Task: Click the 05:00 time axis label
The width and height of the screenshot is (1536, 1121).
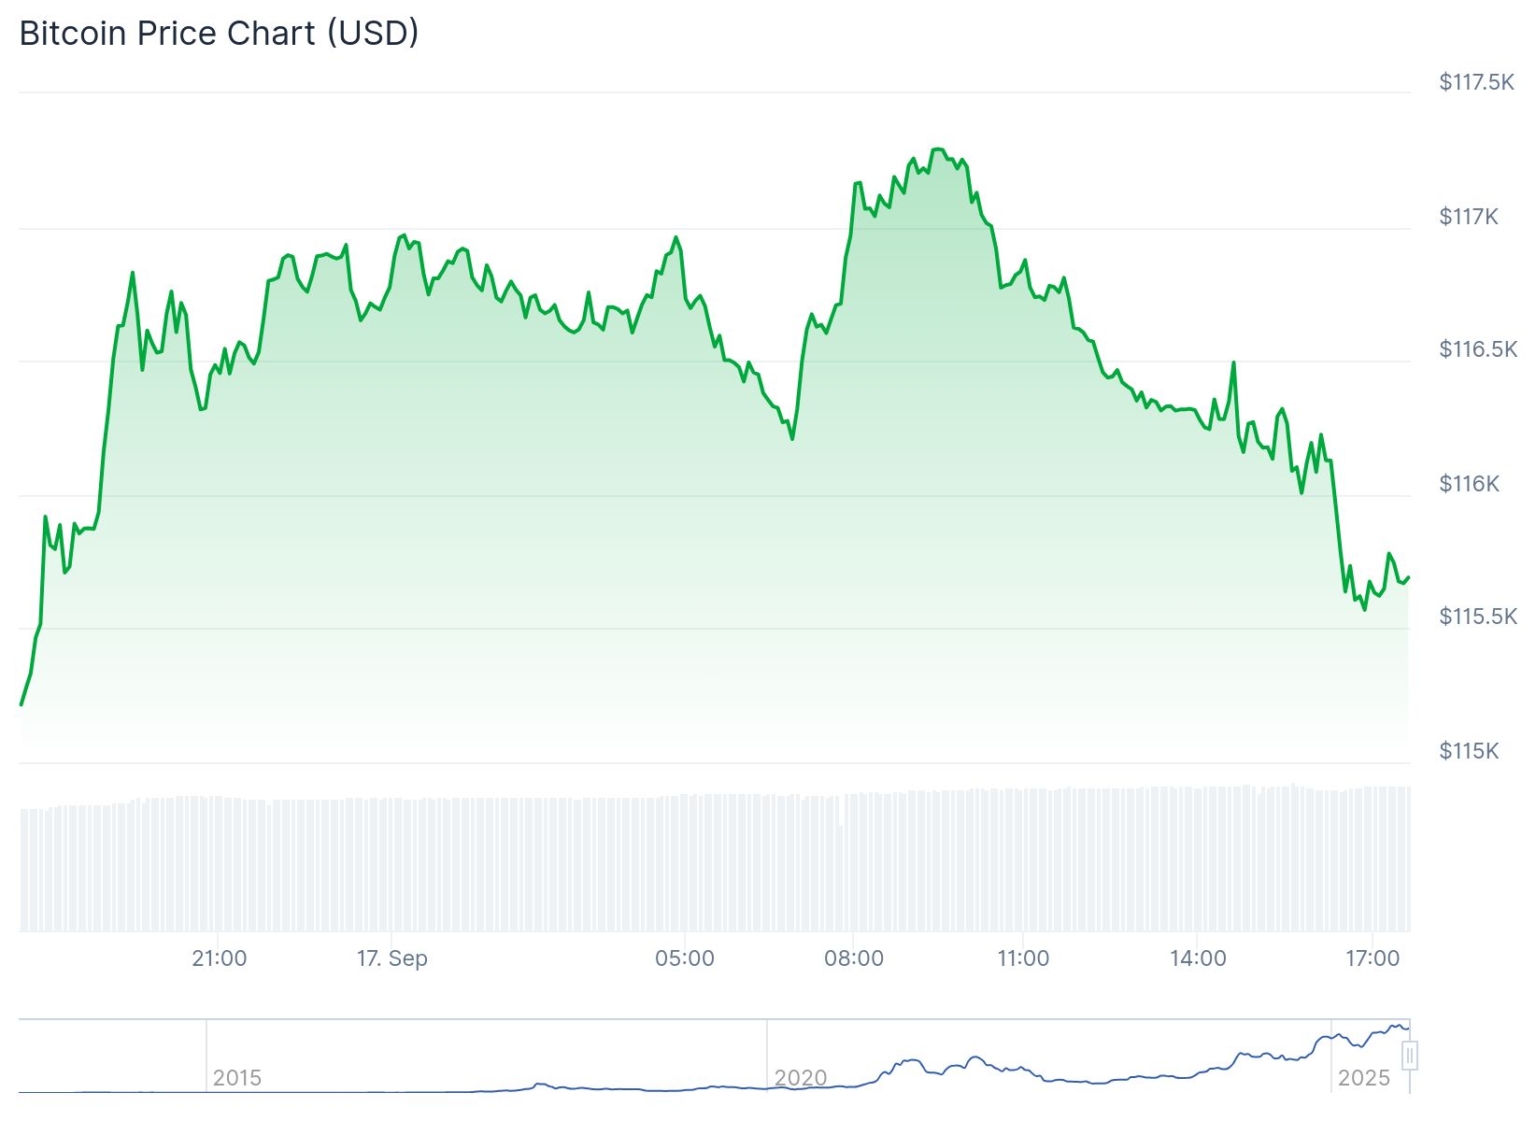Action: click(684, 958)
